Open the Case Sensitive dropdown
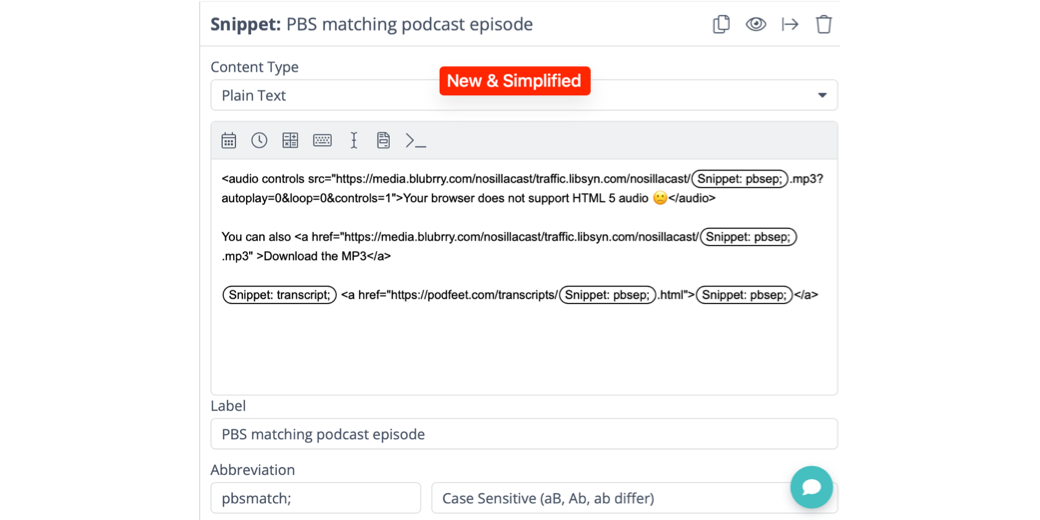This screenshot has width=1040, height=520. [x=610, y=498]
